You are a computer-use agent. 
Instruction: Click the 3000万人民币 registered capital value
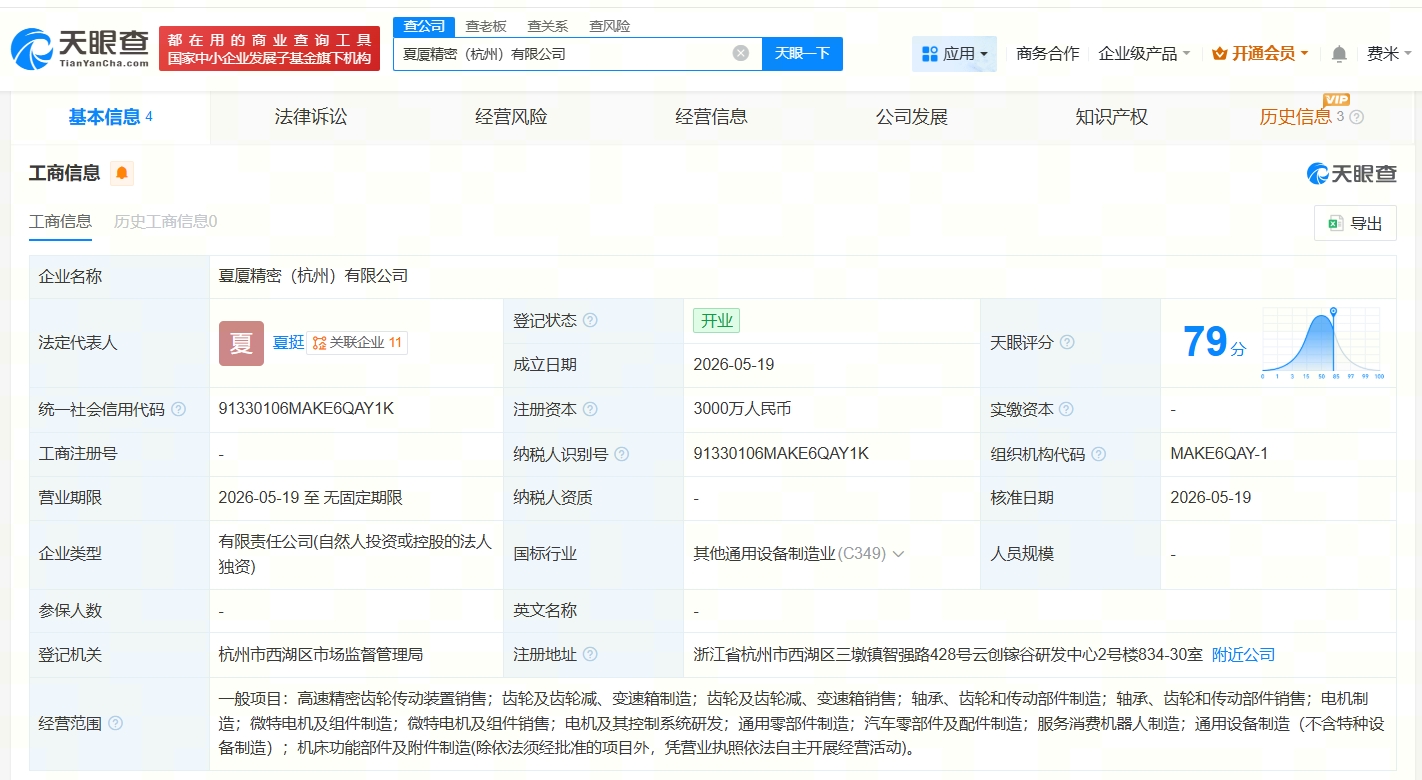tap(742, 410)
